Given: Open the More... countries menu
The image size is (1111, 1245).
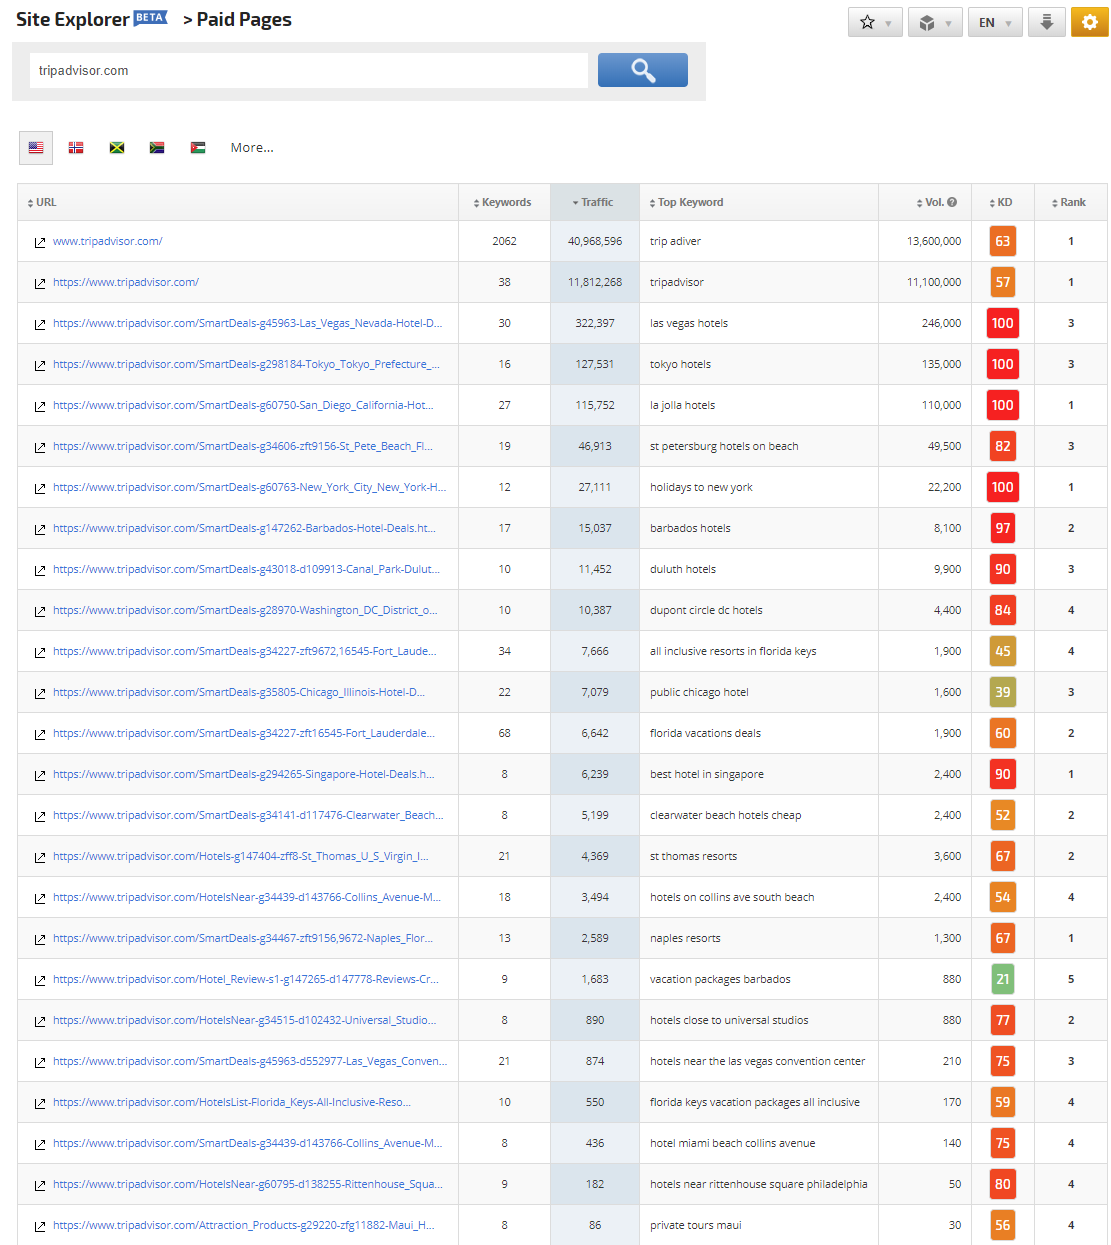Looking at the screenshot, I should pyautogui.click(x=252, y=147).
